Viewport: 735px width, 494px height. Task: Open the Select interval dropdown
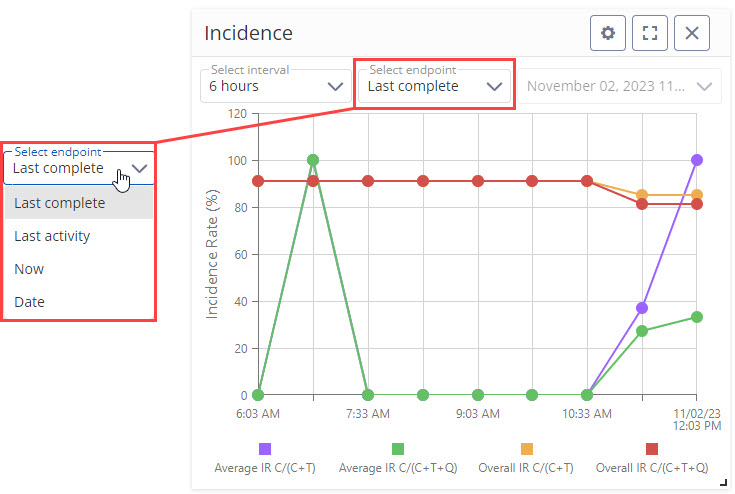click(274, 86)
